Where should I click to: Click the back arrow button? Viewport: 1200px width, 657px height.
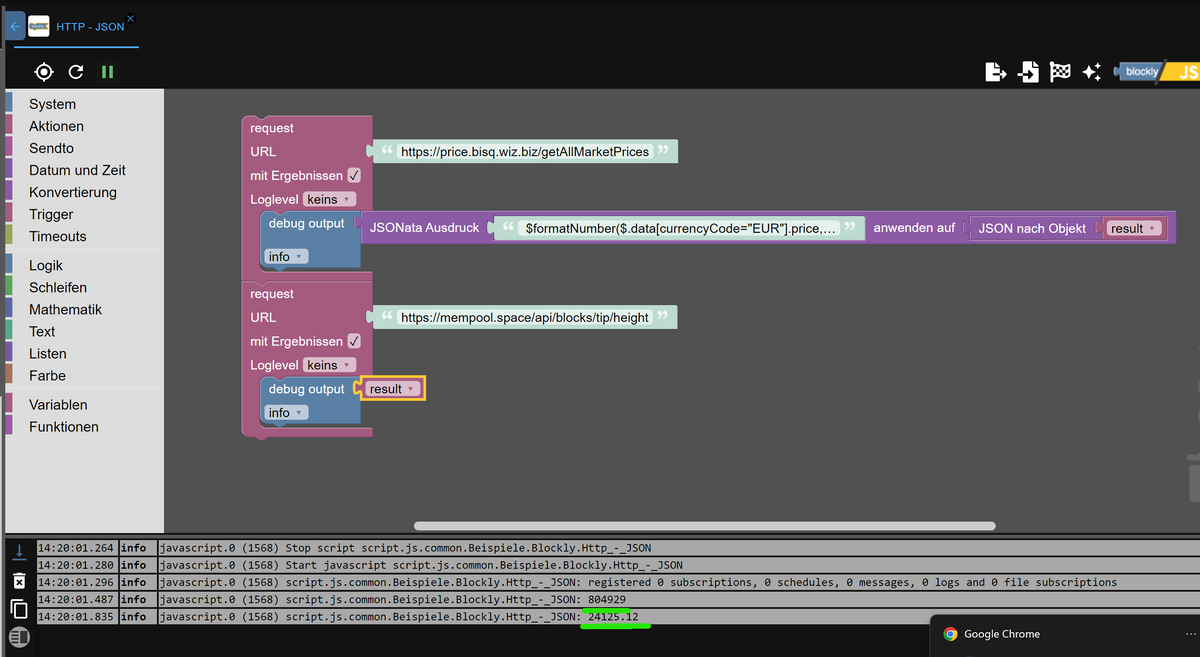pos(14,27)
